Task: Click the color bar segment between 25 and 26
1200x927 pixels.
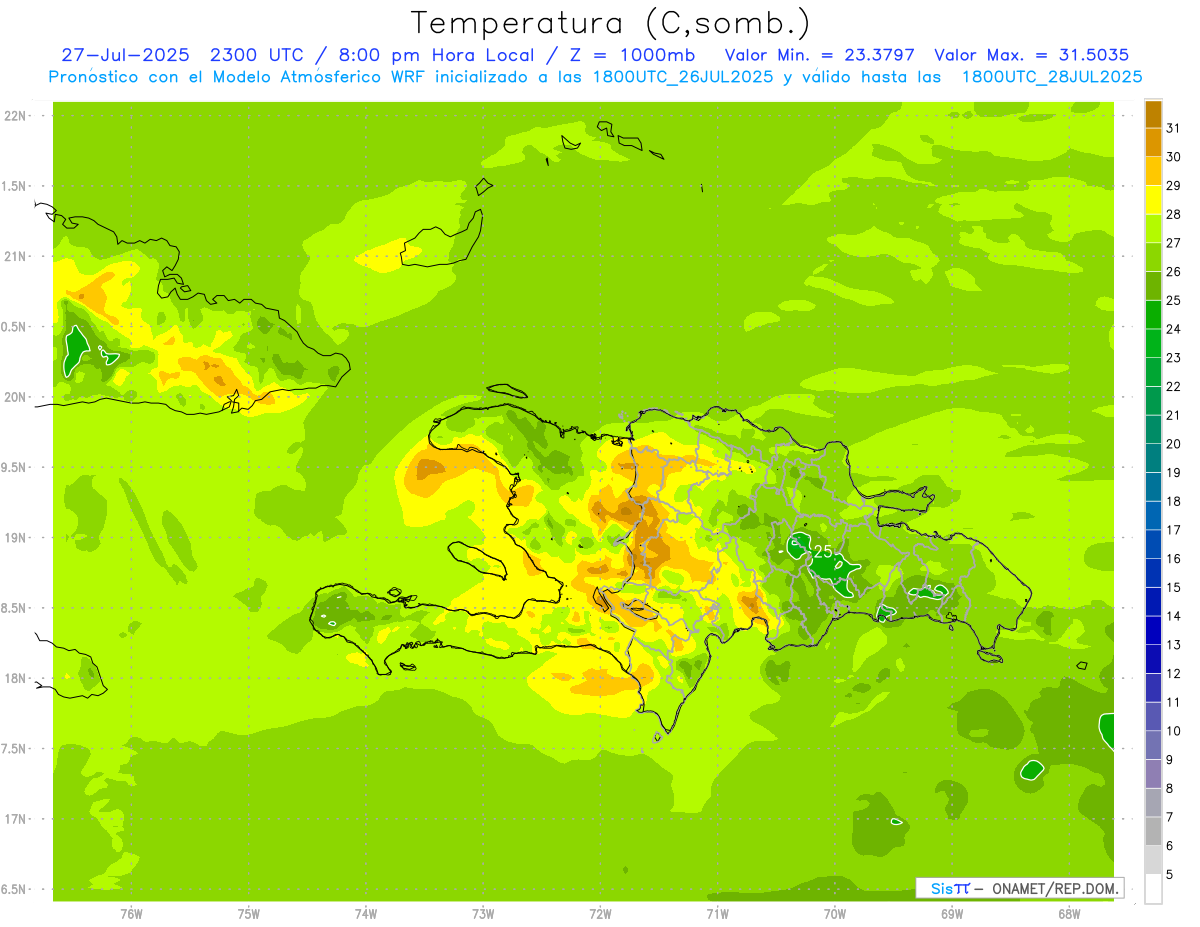Action: [1153, 286]
